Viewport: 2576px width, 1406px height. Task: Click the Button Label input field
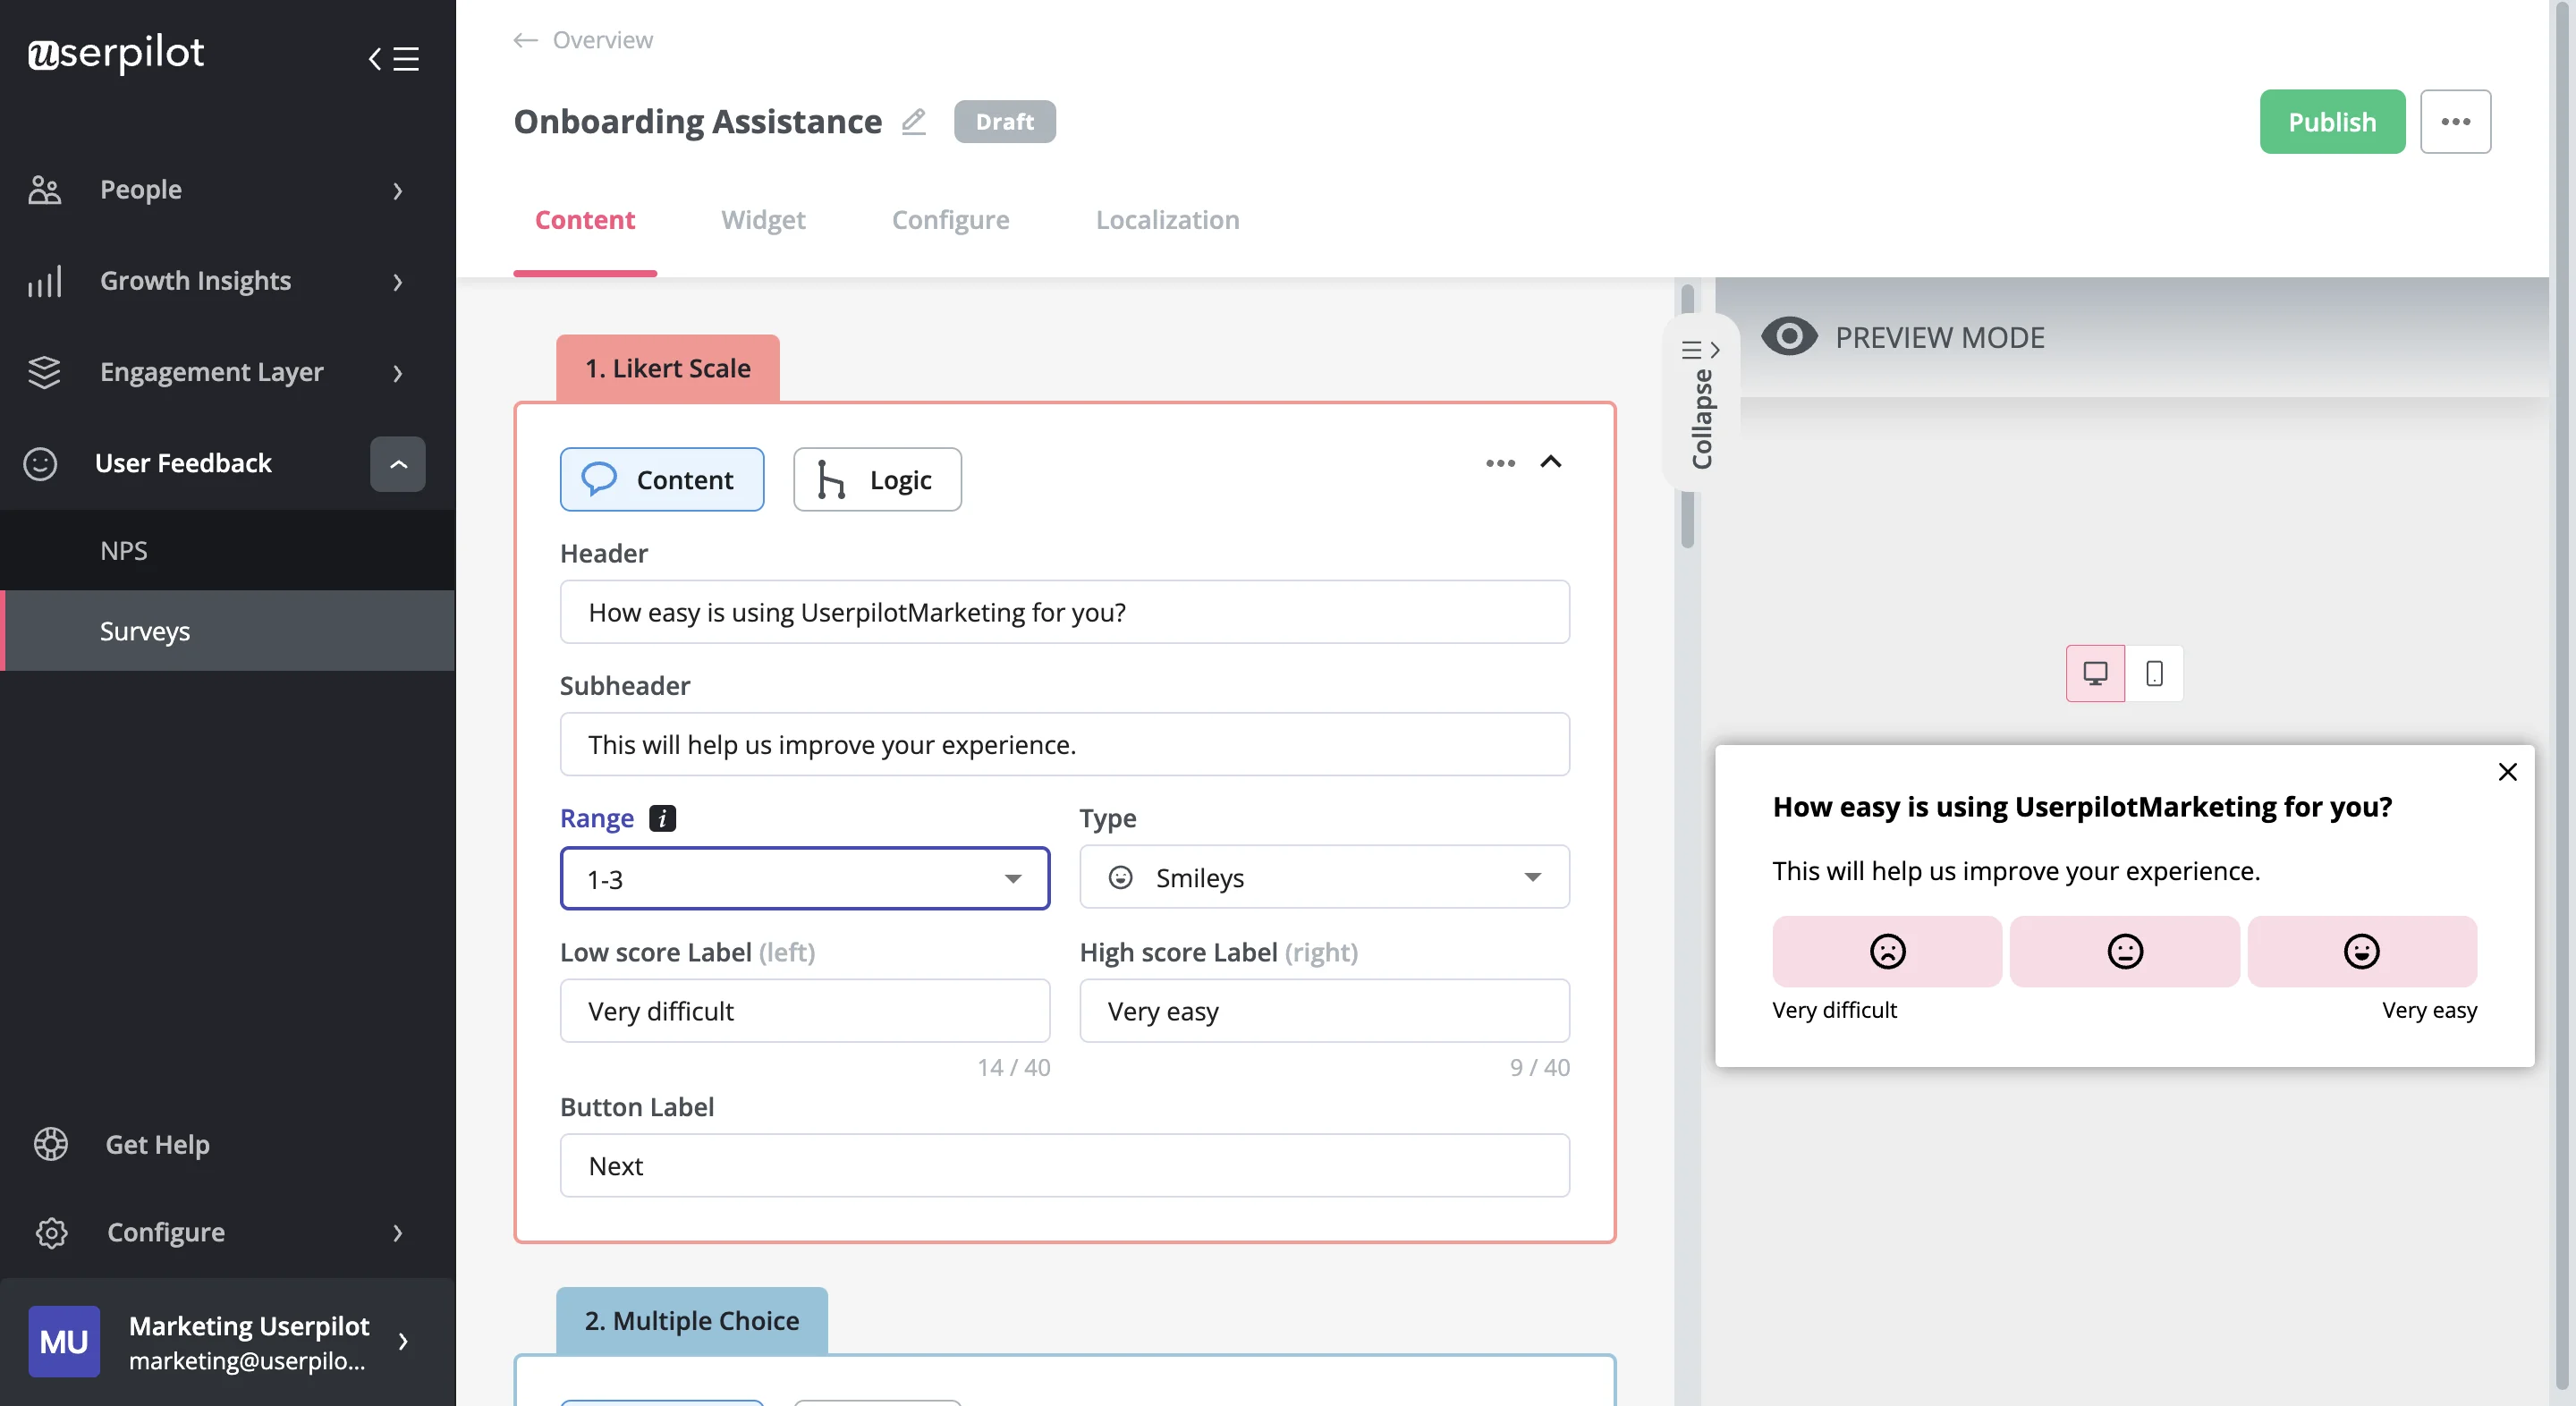[x=1064, y=1165]
